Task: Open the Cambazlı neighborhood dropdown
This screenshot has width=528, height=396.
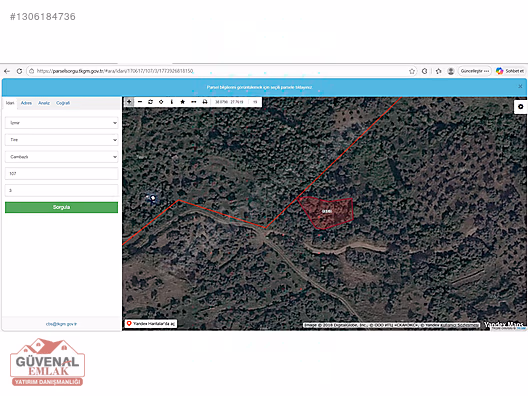Action: pos(62,157)
